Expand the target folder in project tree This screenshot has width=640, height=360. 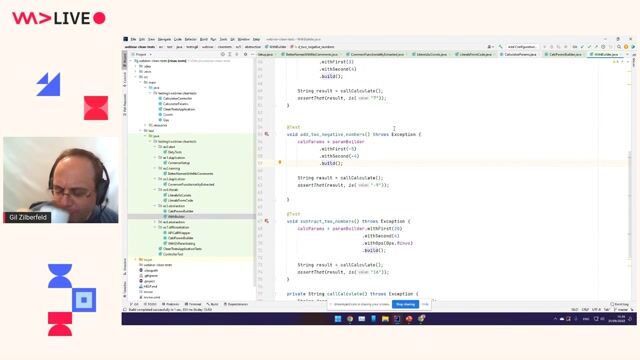[x=136, y=260]
